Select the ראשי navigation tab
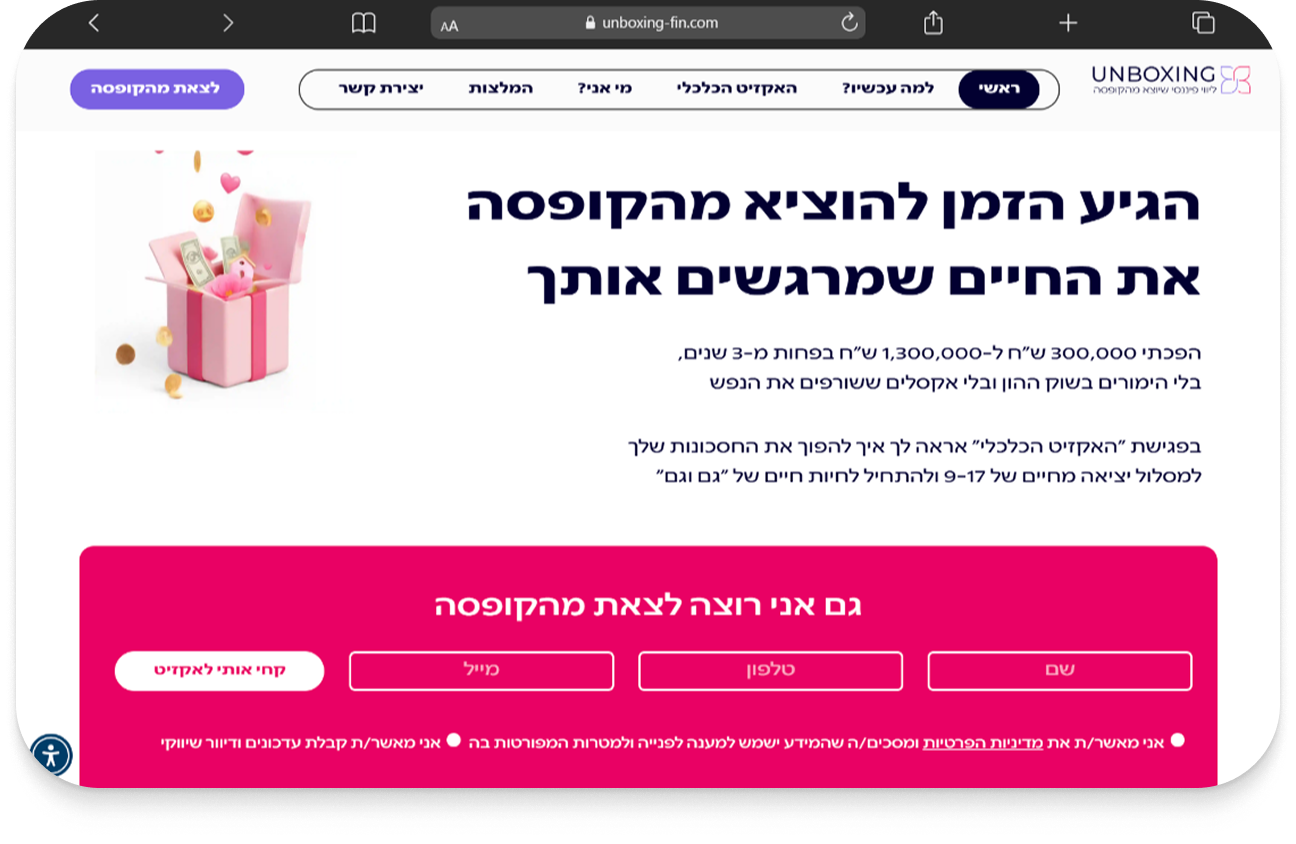 [999, 89]
